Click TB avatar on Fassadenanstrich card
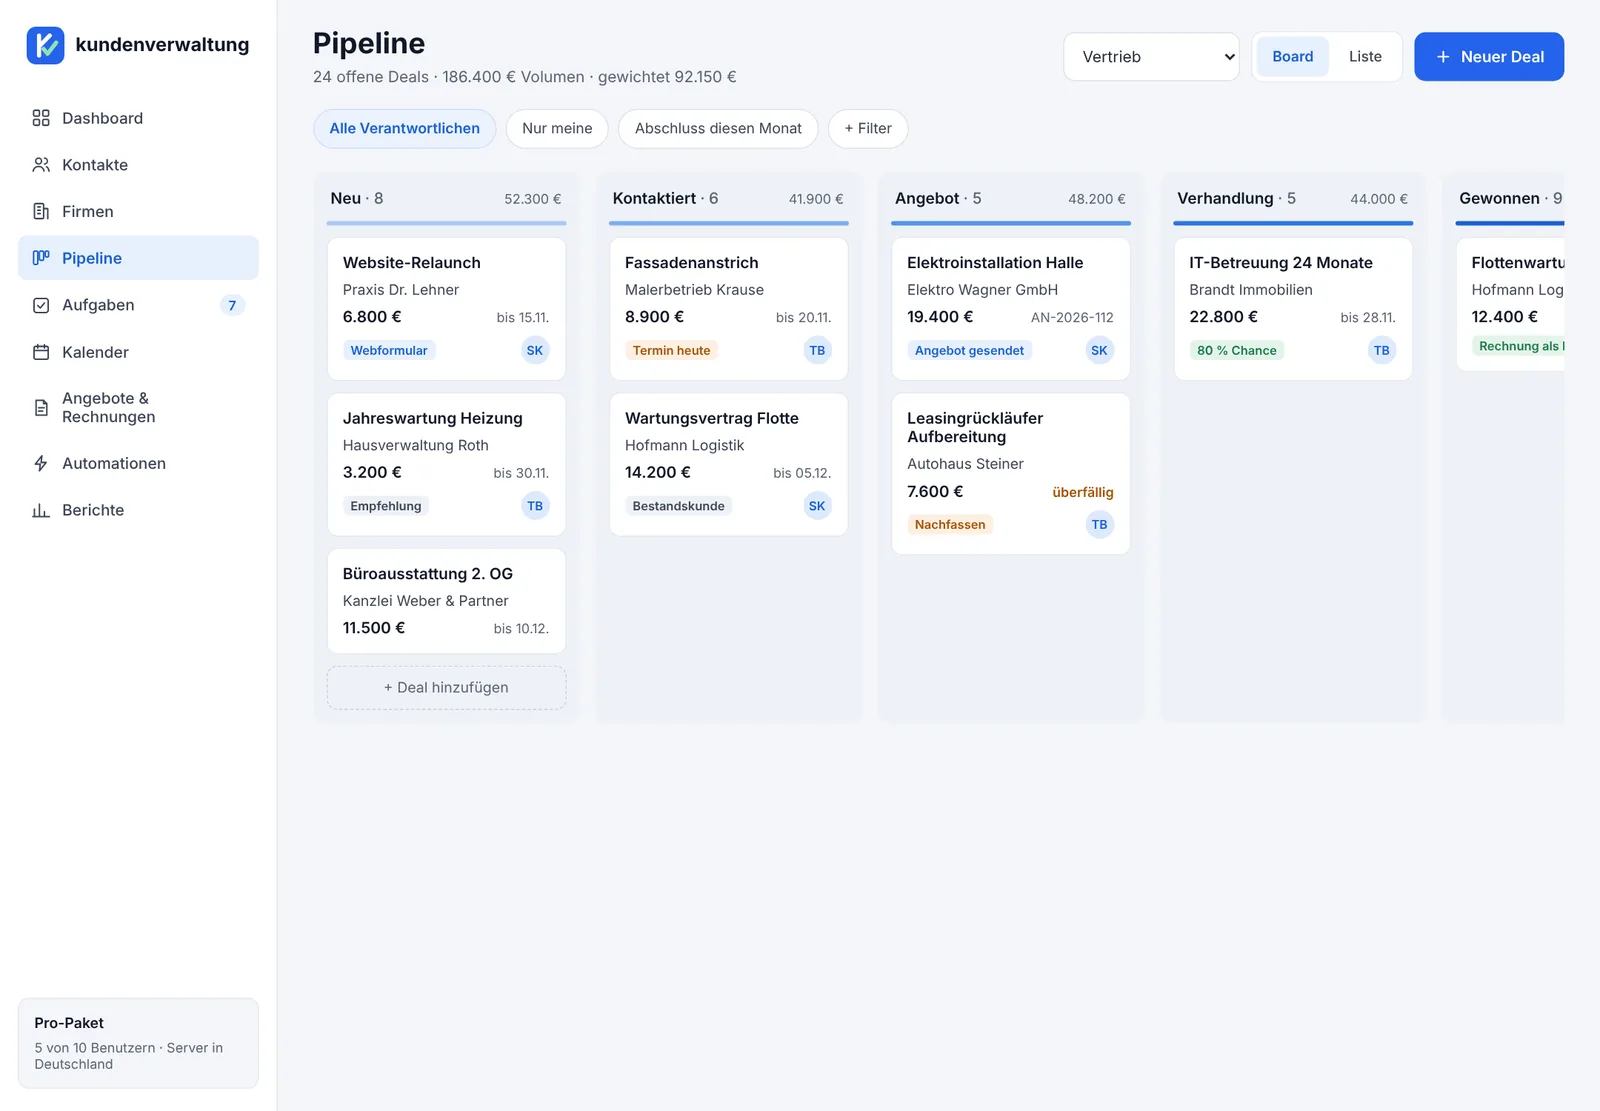 pos(817,350)
